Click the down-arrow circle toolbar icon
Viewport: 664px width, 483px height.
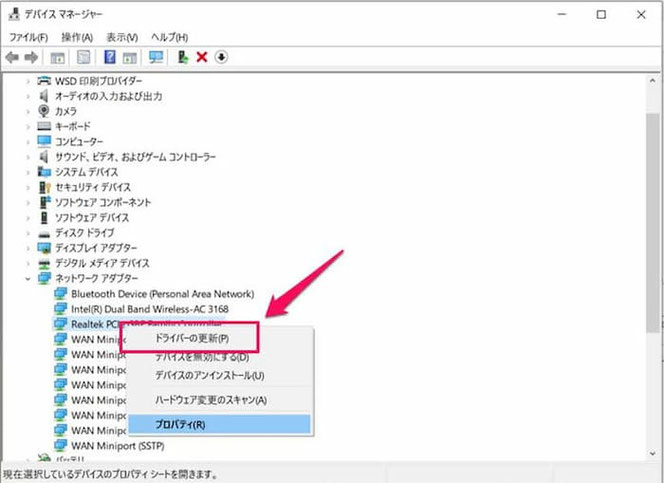click(x=221, y=57)
